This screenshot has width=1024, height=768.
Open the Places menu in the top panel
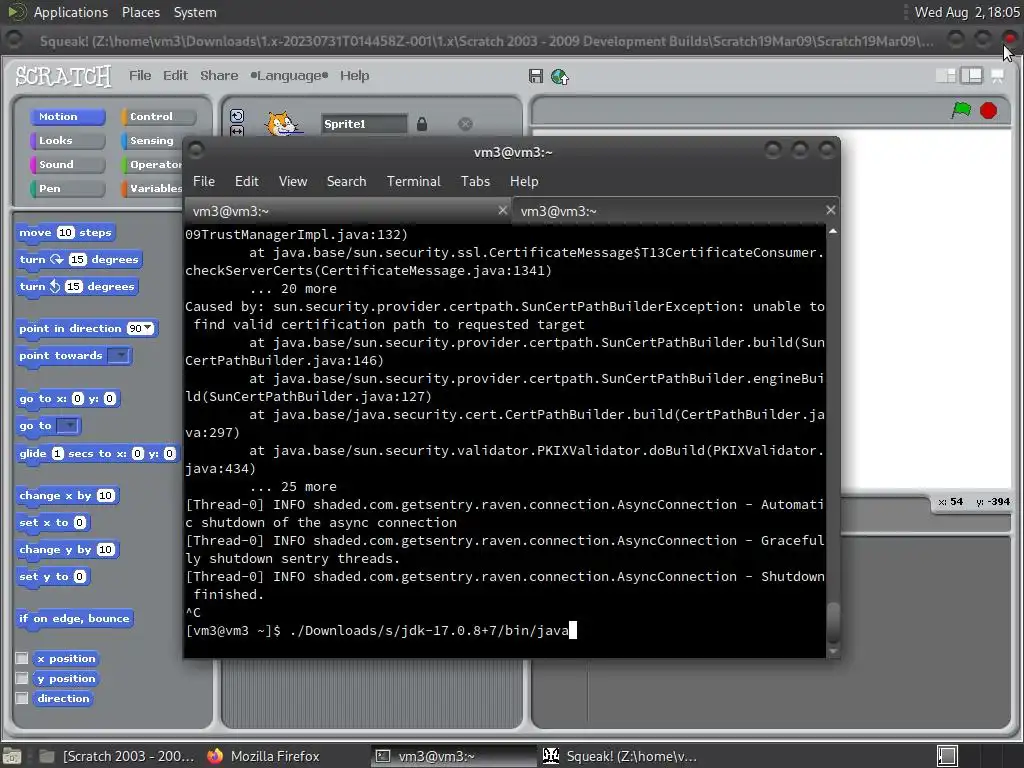pos(140,12)
